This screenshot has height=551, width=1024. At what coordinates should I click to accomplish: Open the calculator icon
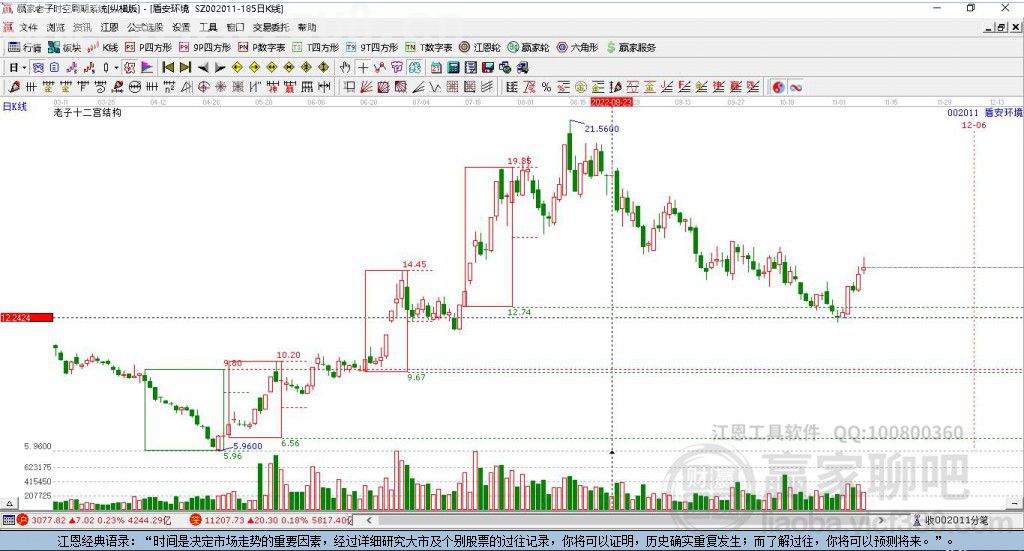point(453,67)
